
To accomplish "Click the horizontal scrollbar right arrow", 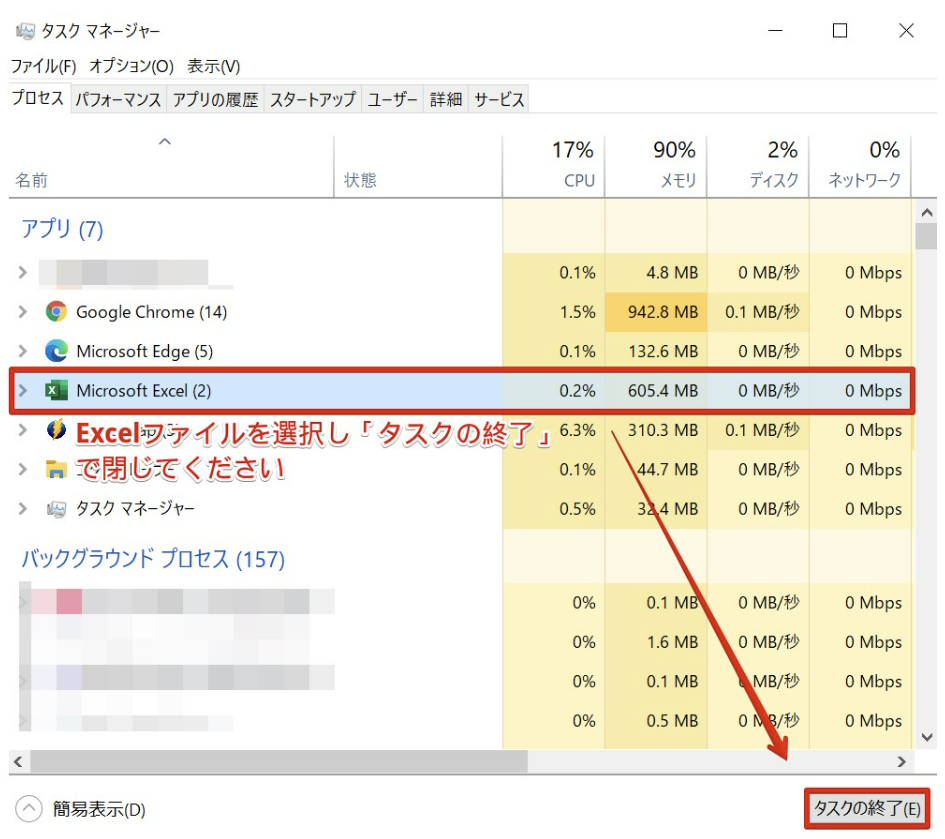I will click(x=902, y=761).
